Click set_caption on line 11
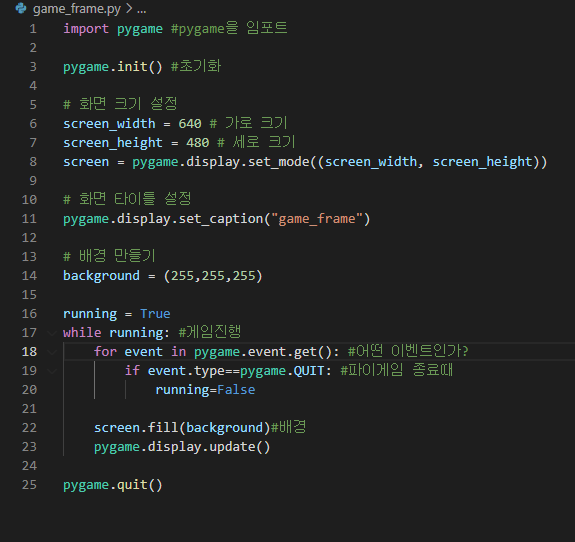Screen dimensions: 575x542 pyautogui.click(x=221, y=219)
